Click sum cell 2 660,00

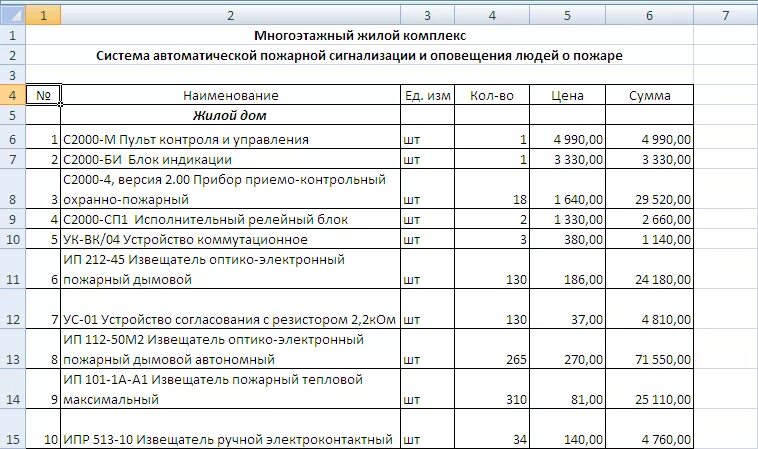pyautogui.click(x=649, y=219)
